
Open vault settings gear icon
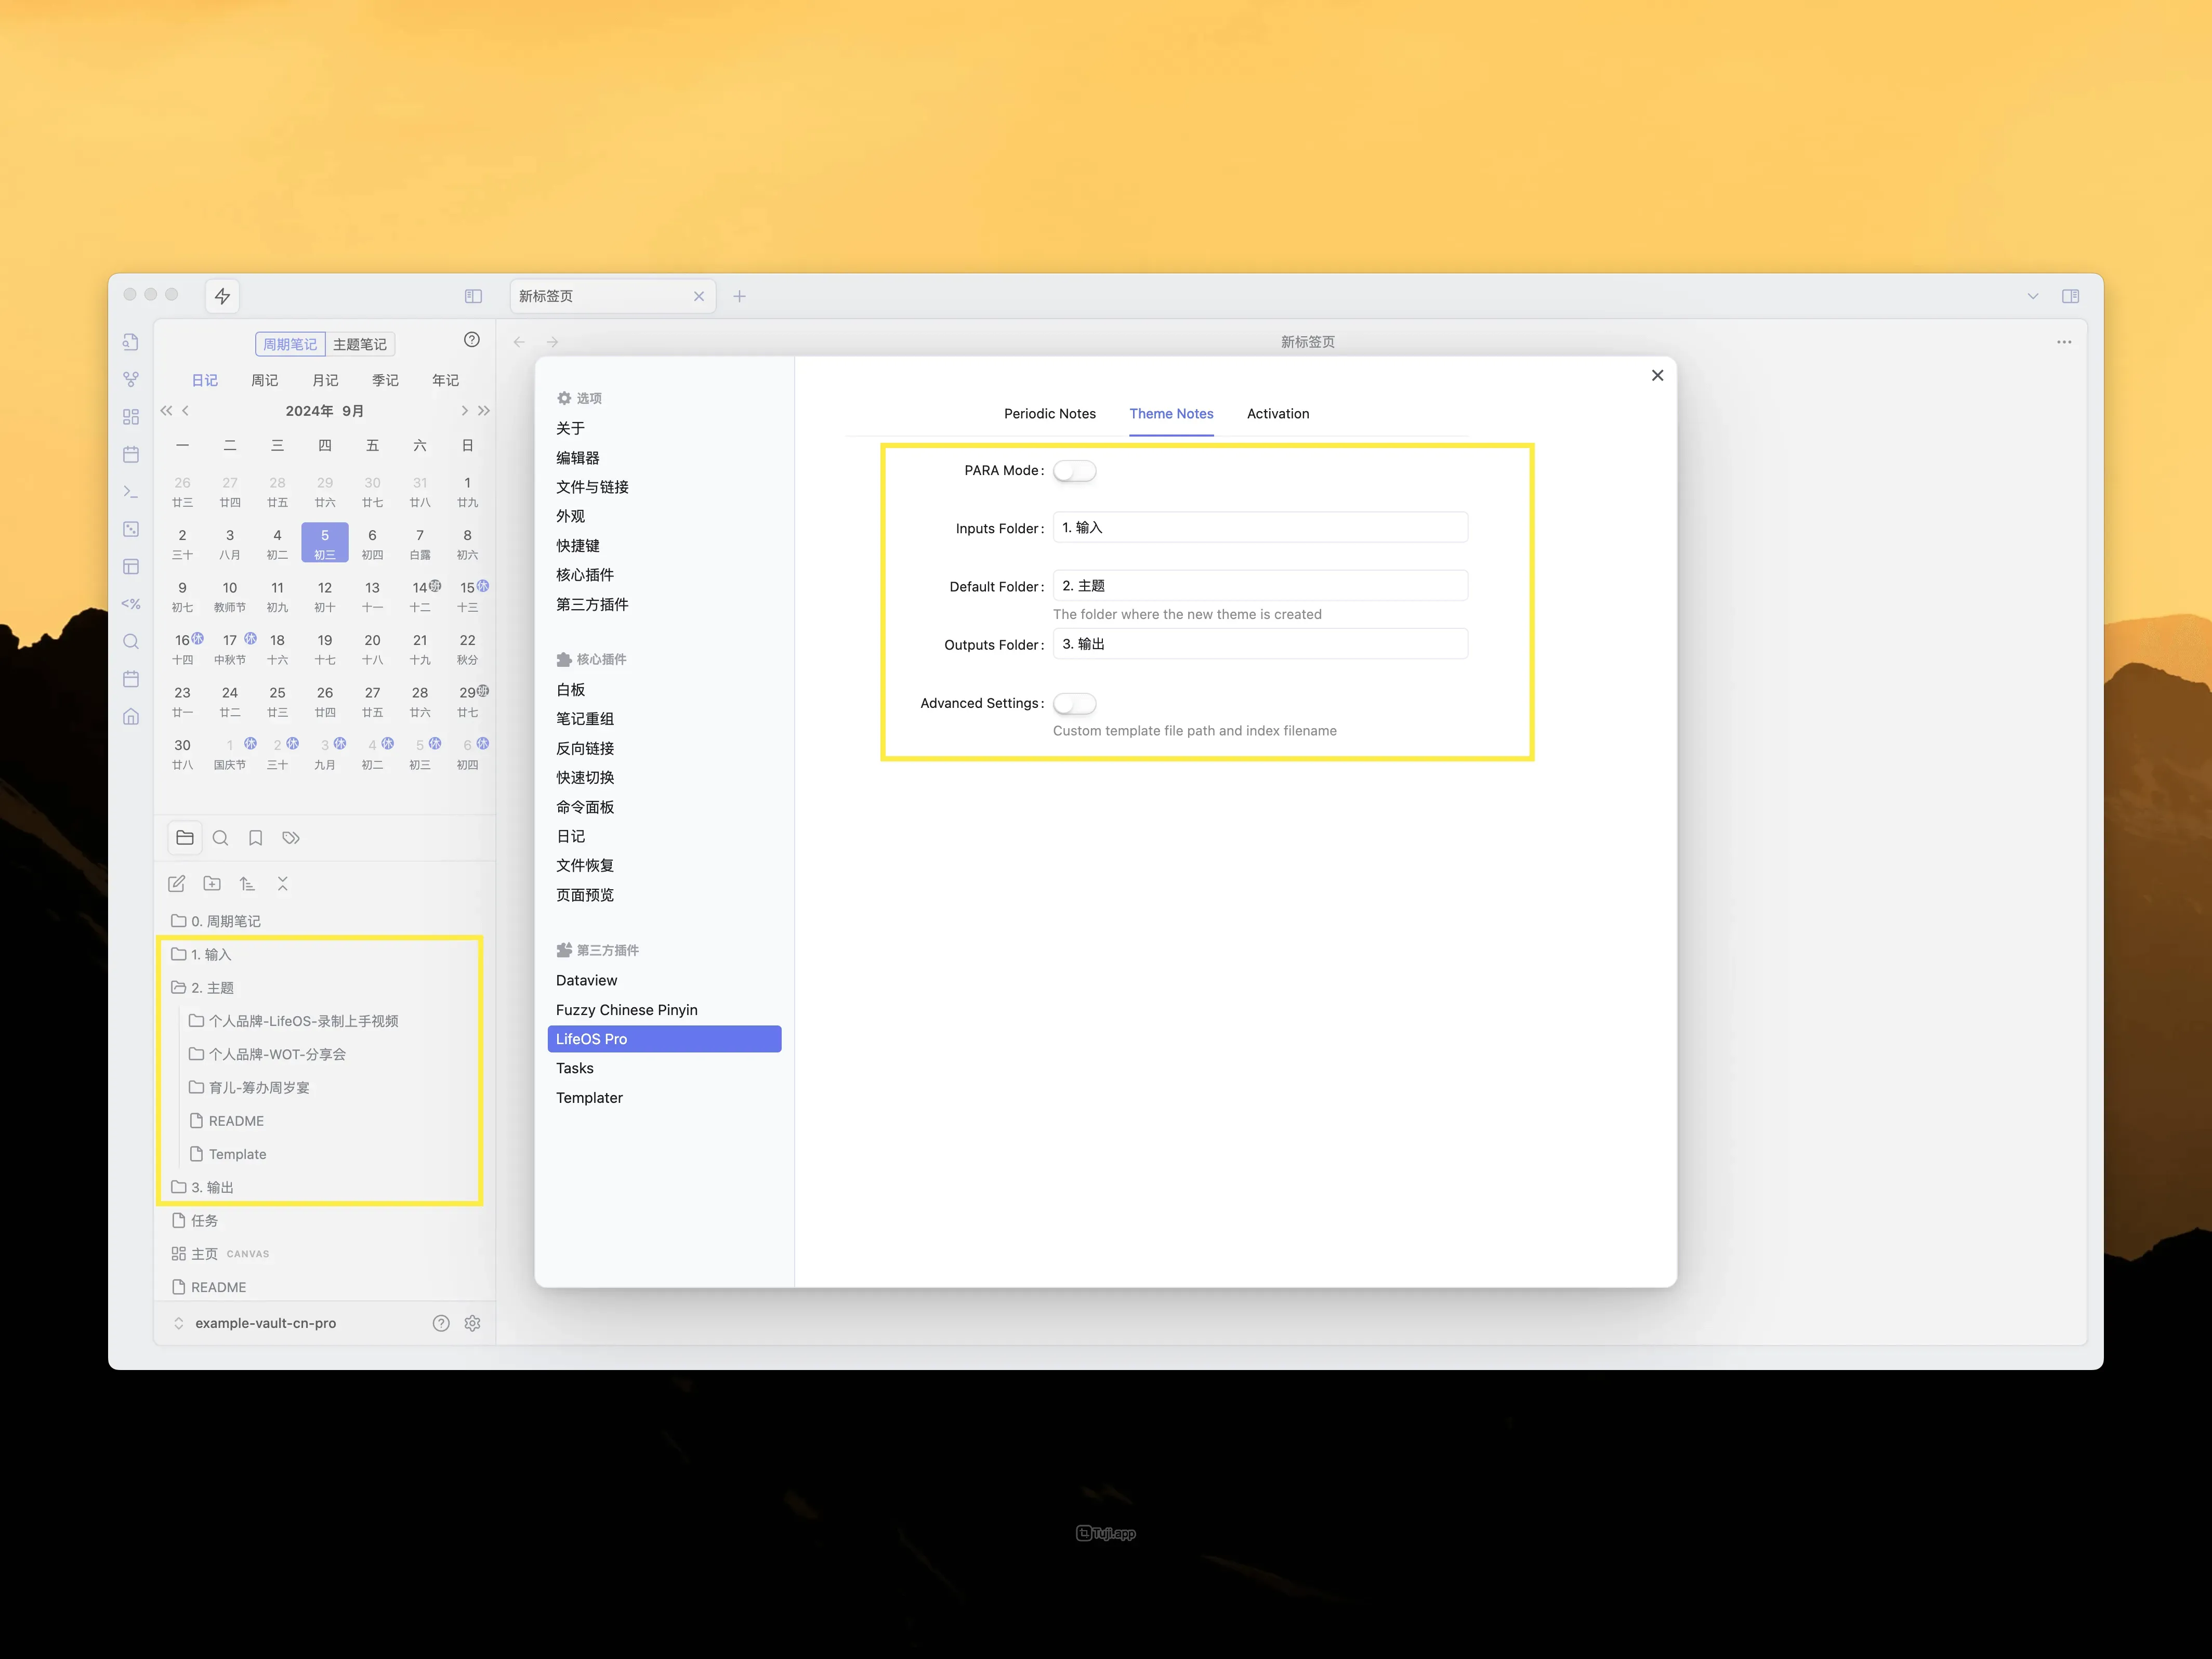click(x=473, y=1323)
